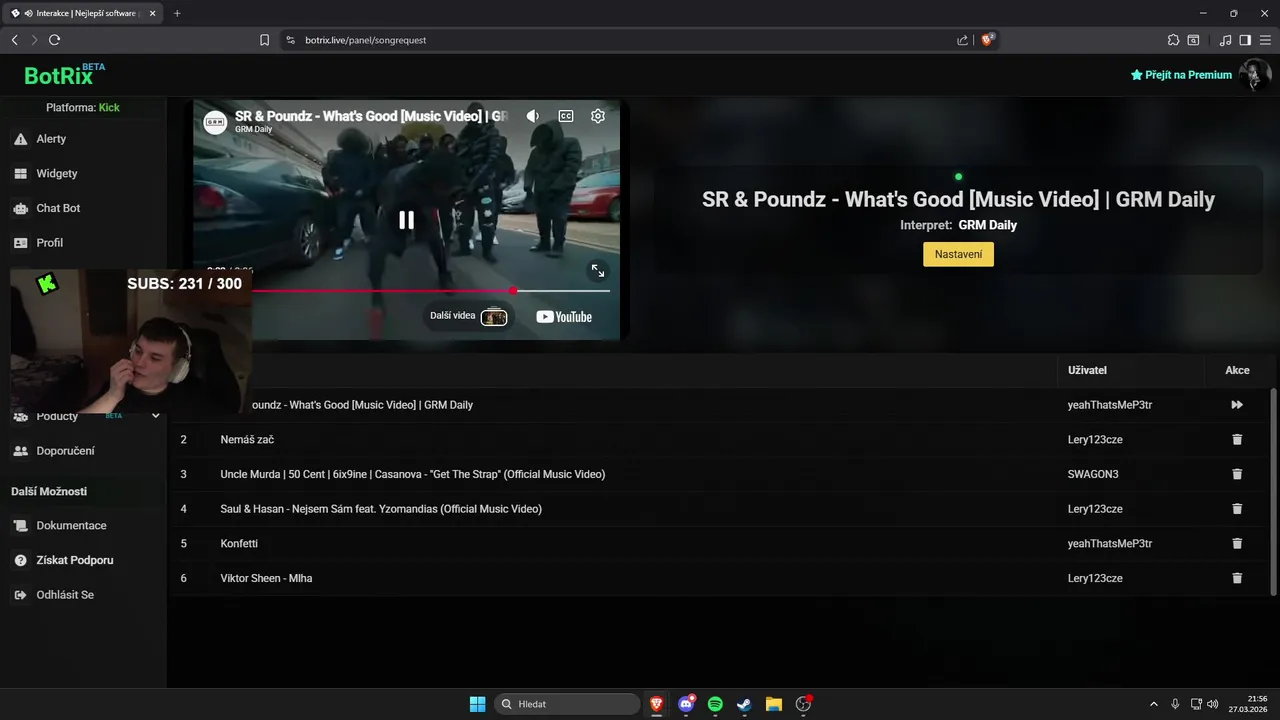Open the browser hamburger menu

click(1266, 40)
